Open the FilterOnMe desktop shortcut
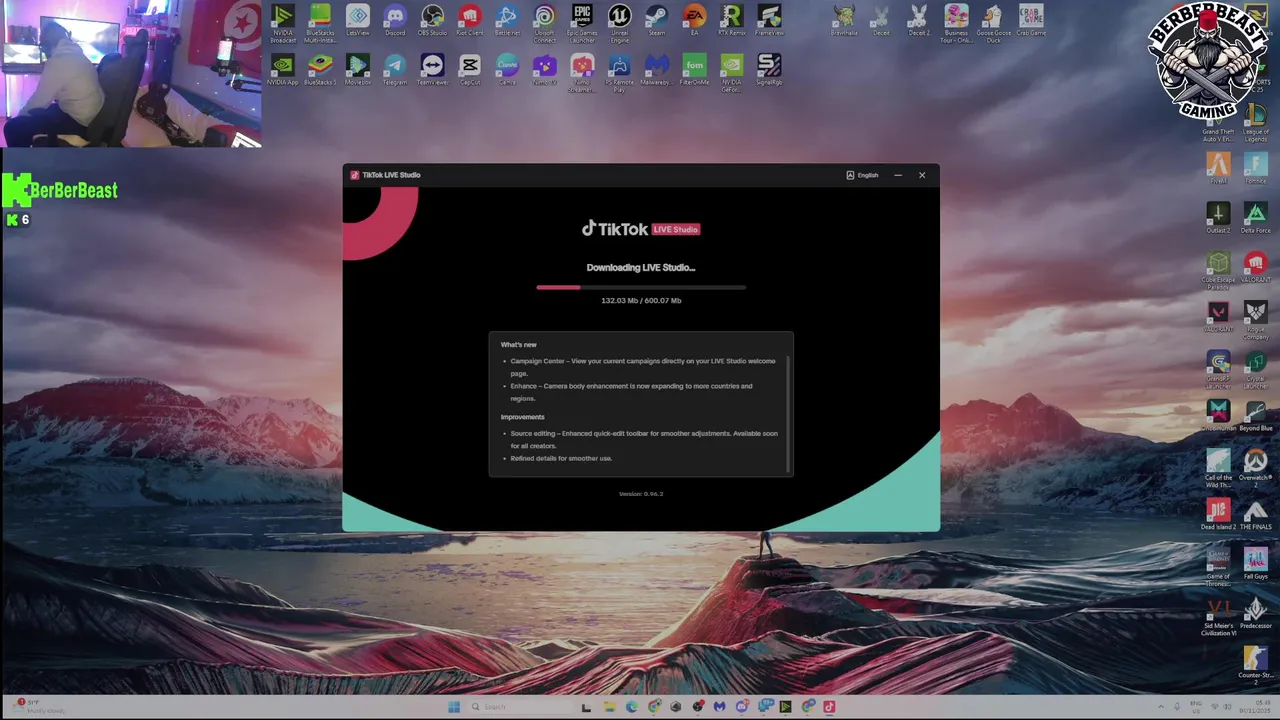1280x720 pixels. click(x=694, y=70)
